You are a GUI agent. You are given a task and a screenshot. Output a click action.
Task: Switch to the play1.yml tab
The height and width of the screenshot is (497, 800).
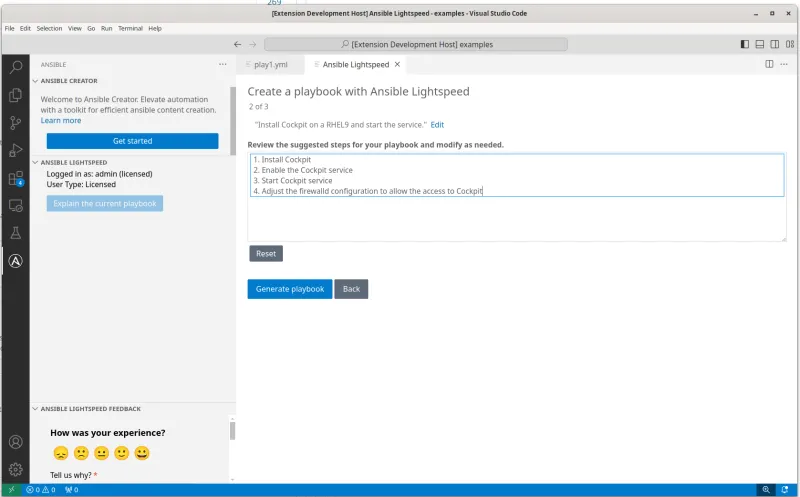tap(270, 64)
